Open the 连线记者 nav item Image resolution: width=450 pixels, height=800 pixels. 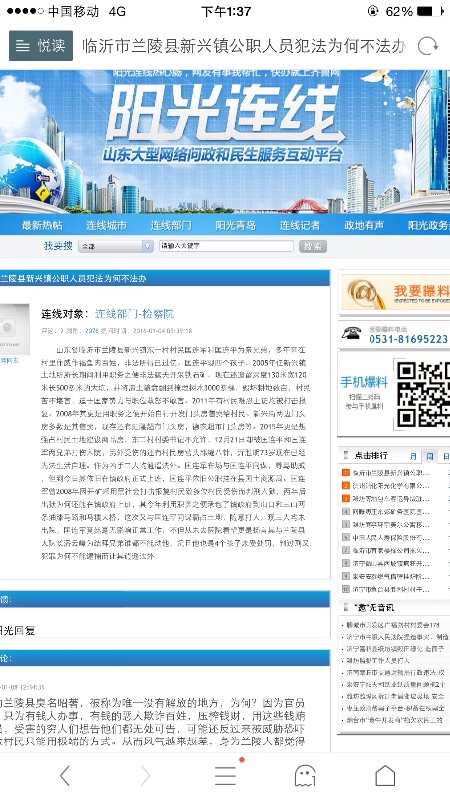[x=300, y=225]
